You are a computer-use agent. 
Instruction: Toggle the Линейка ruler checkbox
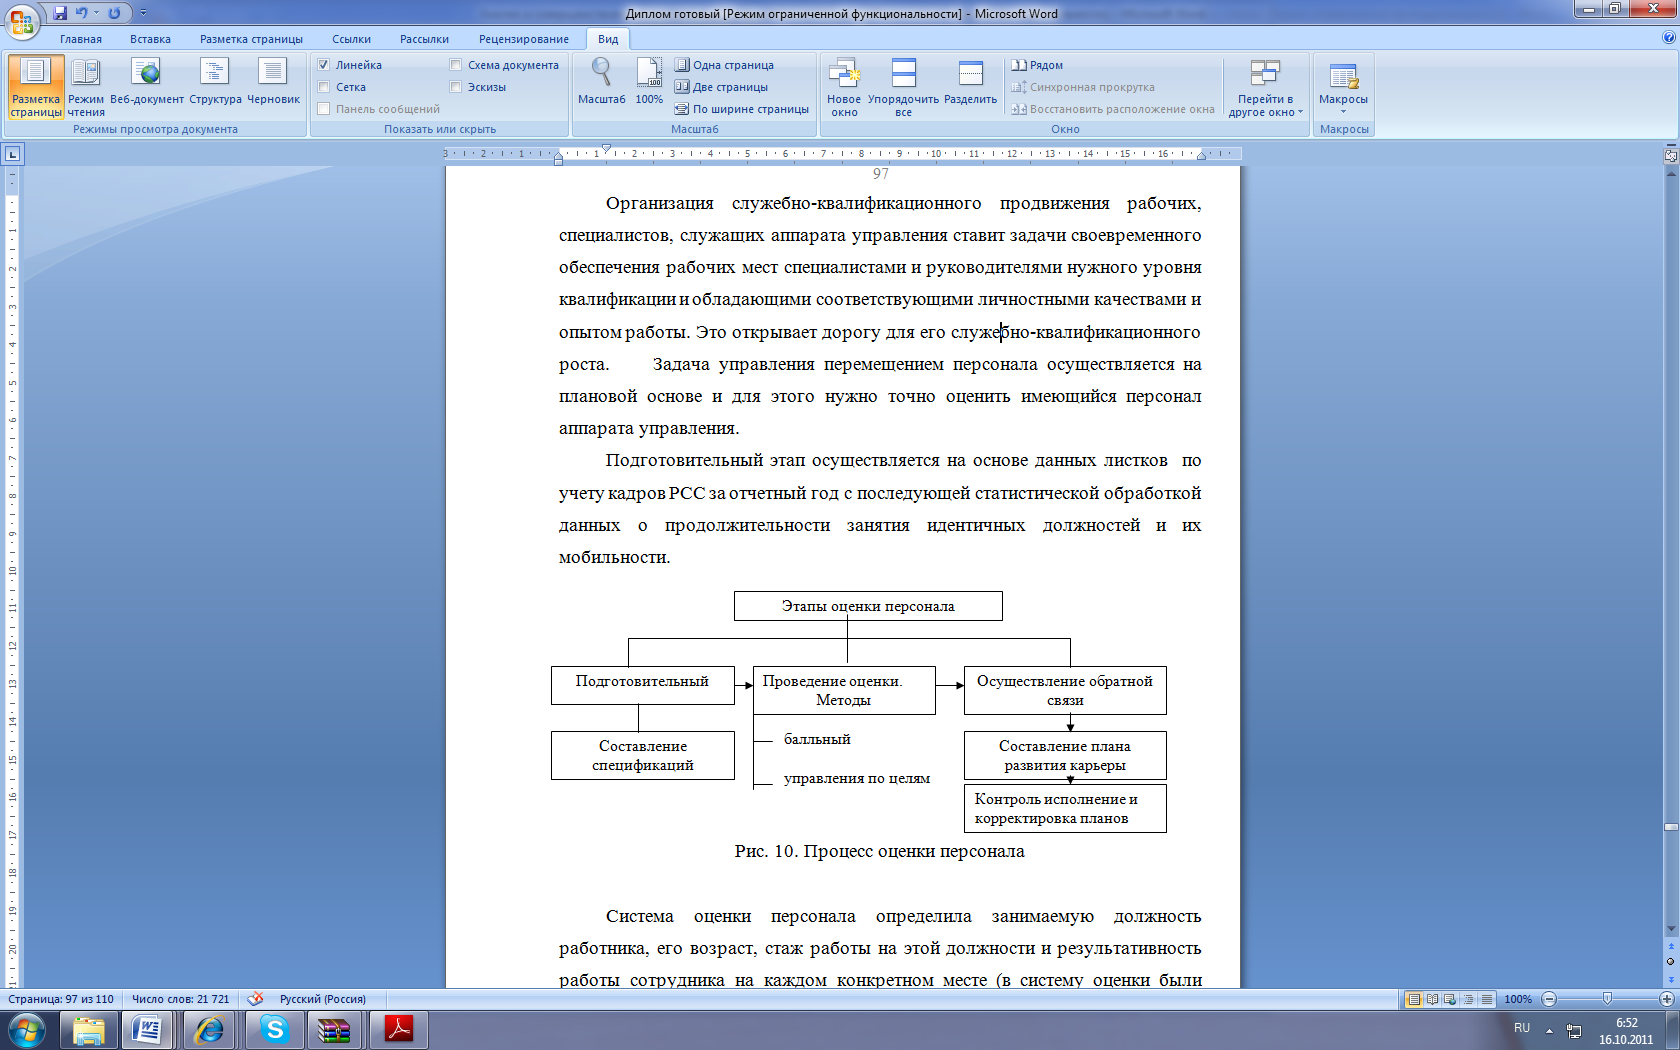coord(324,65)
